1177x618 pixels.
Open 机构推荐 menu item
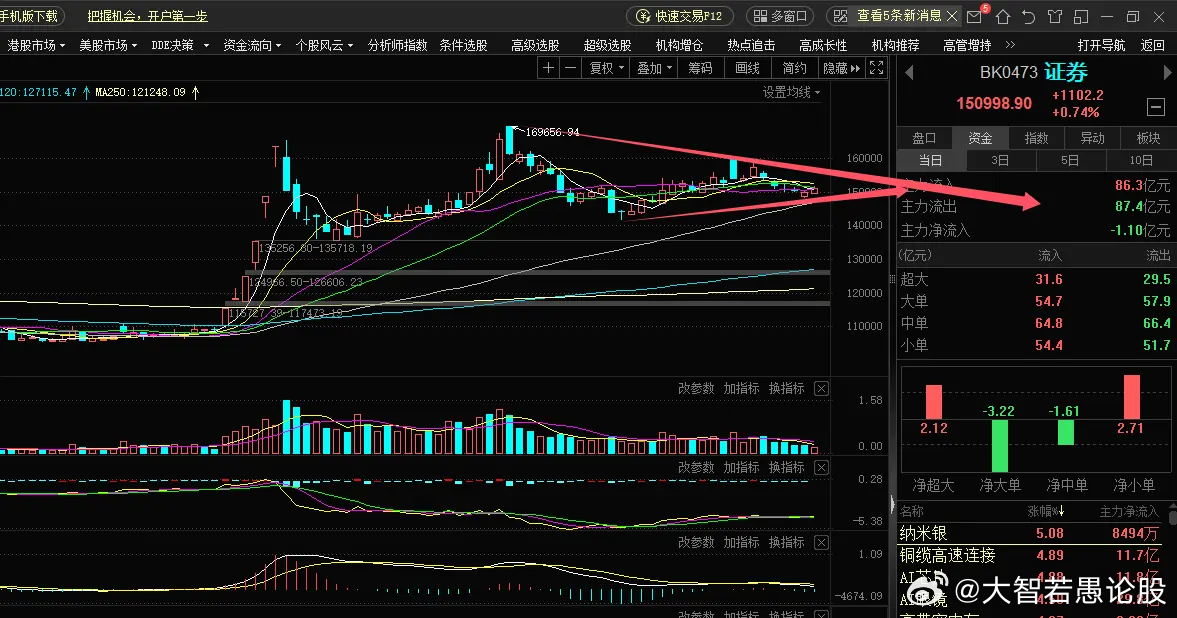(896, 45)
